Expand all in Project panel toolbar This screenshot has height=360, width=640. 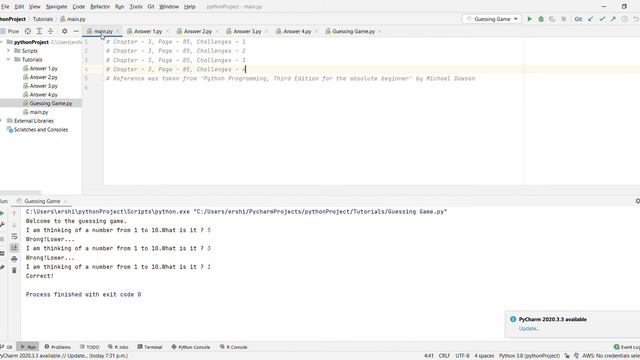click(39, 31)
